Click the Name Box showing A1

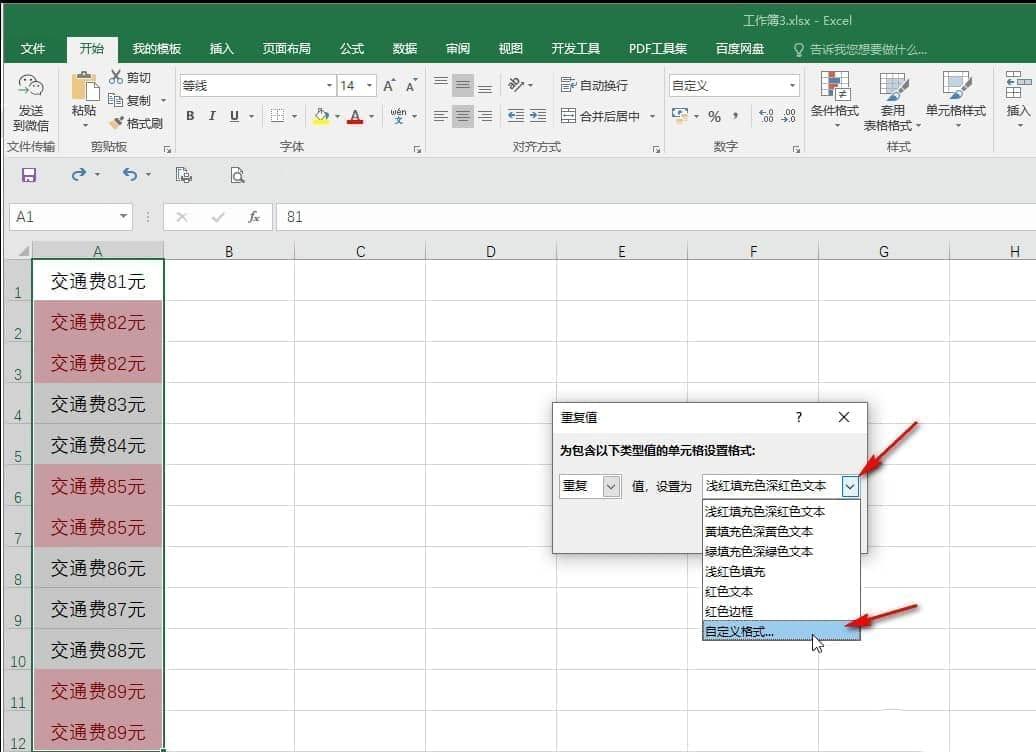pyautogui.click(x=71, y=217)
